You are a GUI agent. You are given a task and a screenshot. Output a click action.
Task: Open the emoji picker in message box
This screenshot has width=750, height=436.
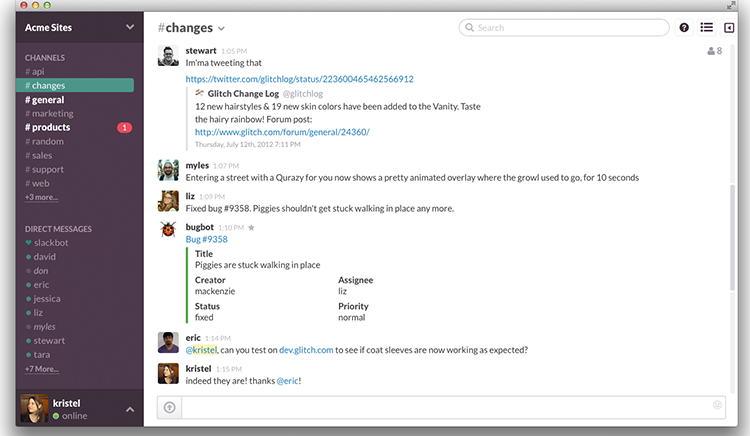click(717, 405)
